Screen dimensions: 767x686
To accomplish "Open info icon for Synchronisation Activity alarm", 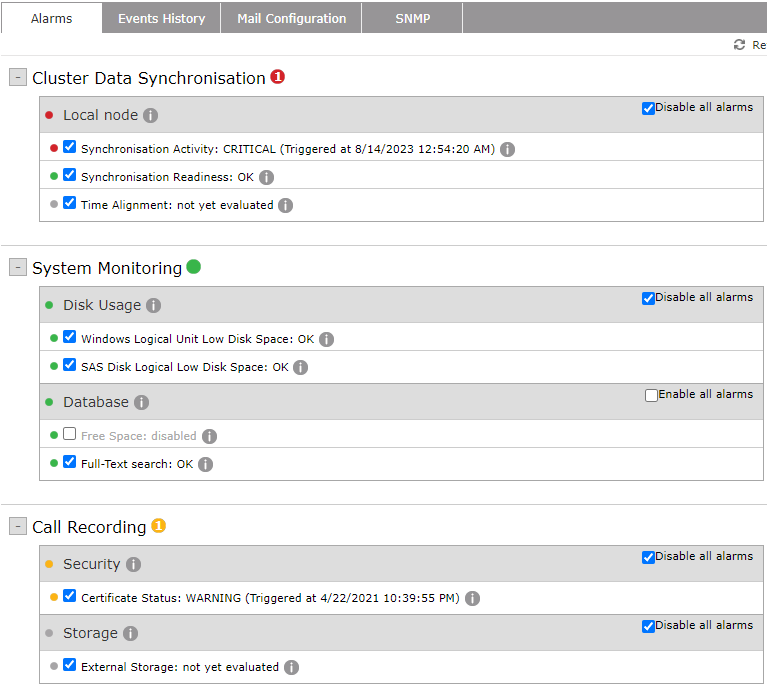I will pyautogui.click(x=507, y=149).
